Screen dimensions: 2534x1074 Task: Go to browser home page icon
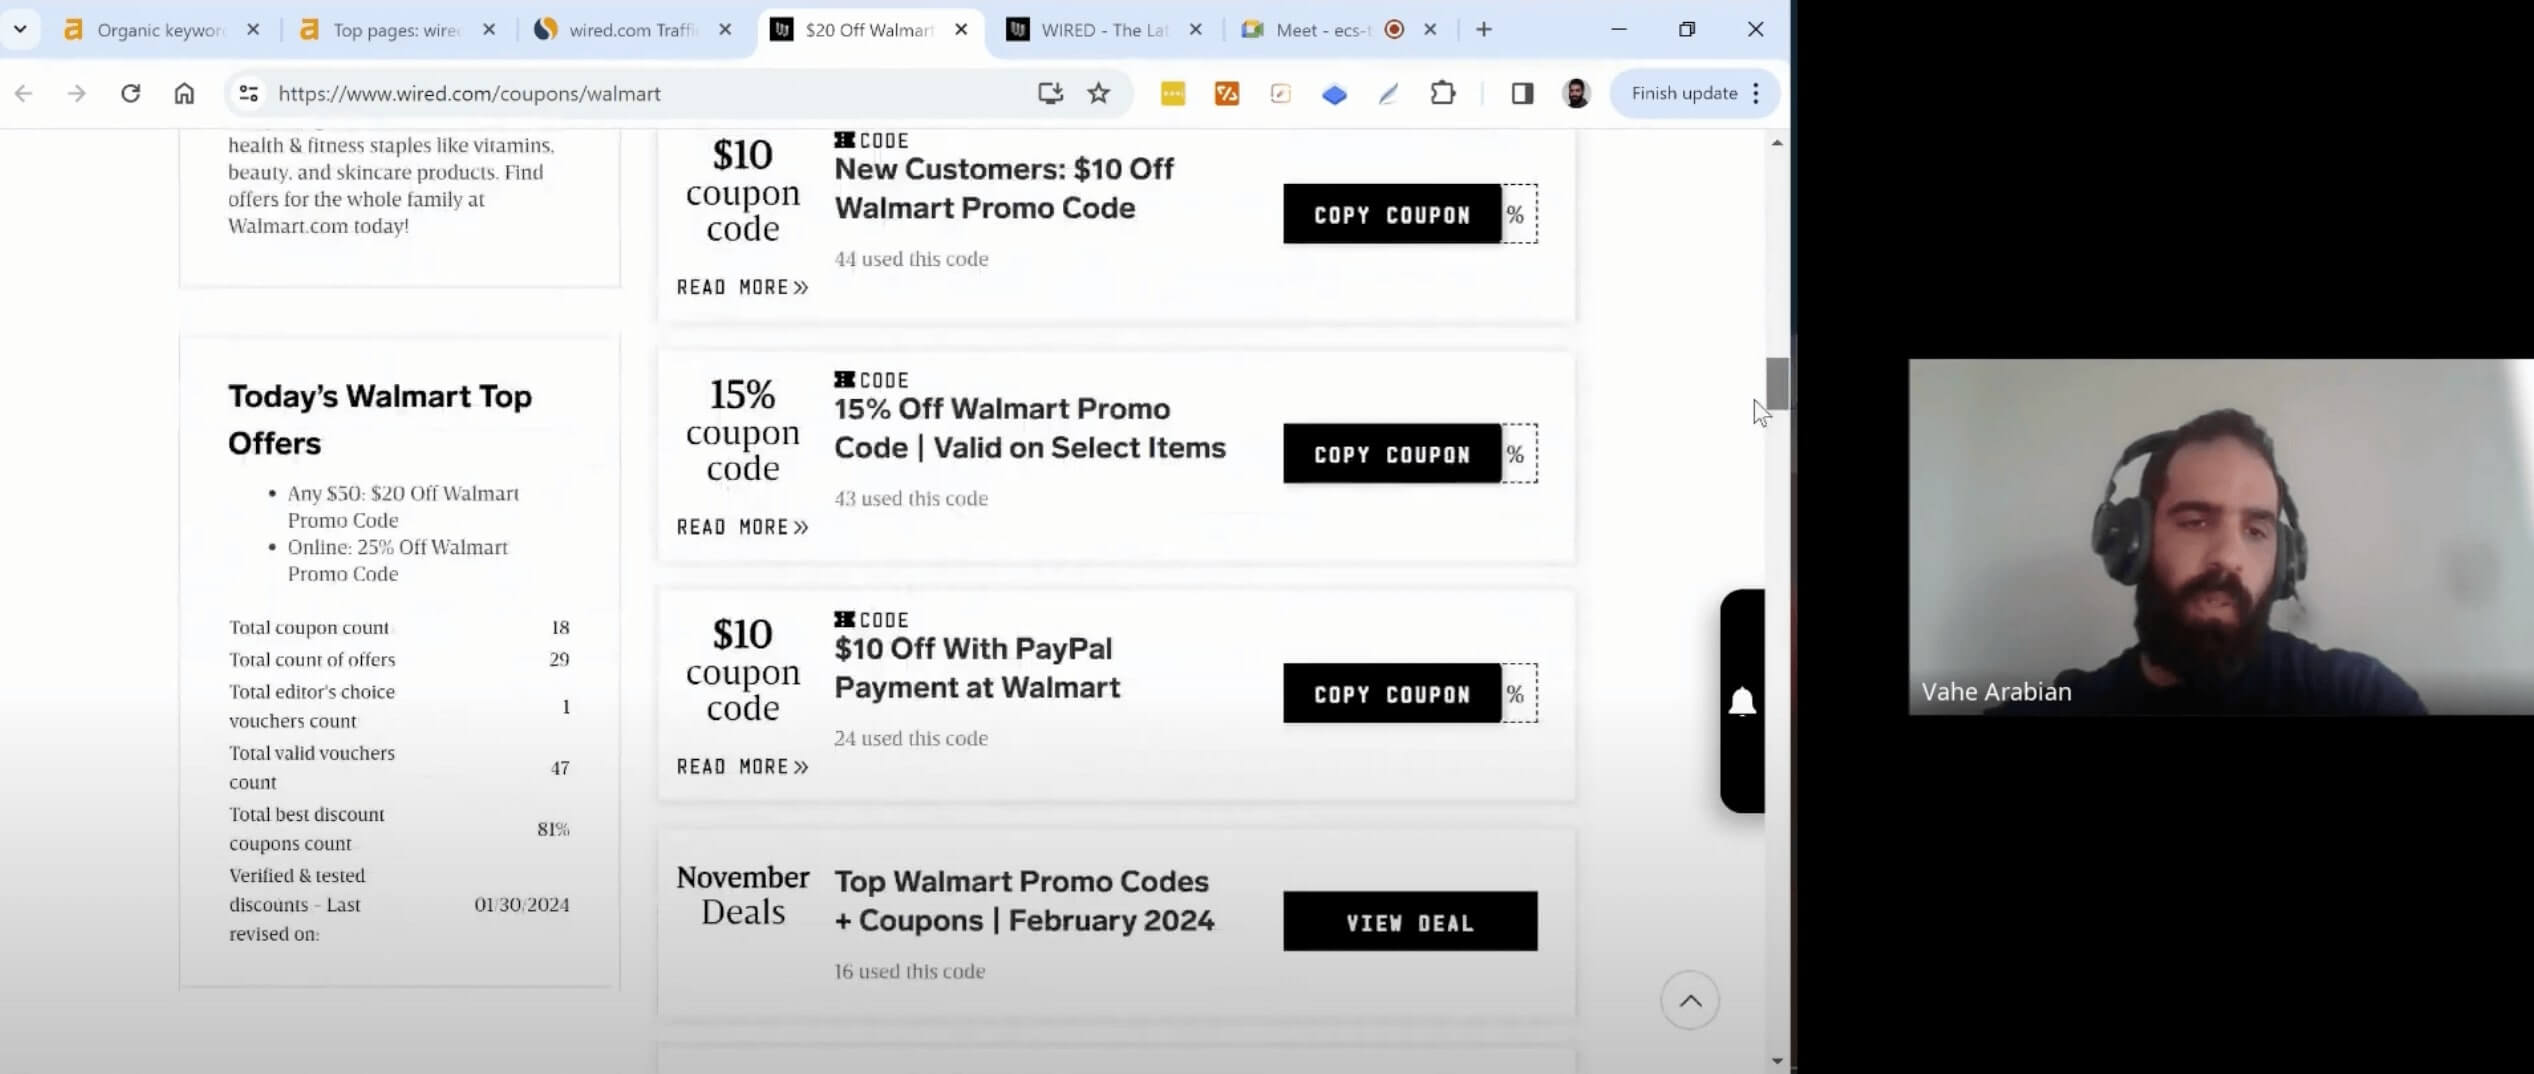[x=184, y=93]
